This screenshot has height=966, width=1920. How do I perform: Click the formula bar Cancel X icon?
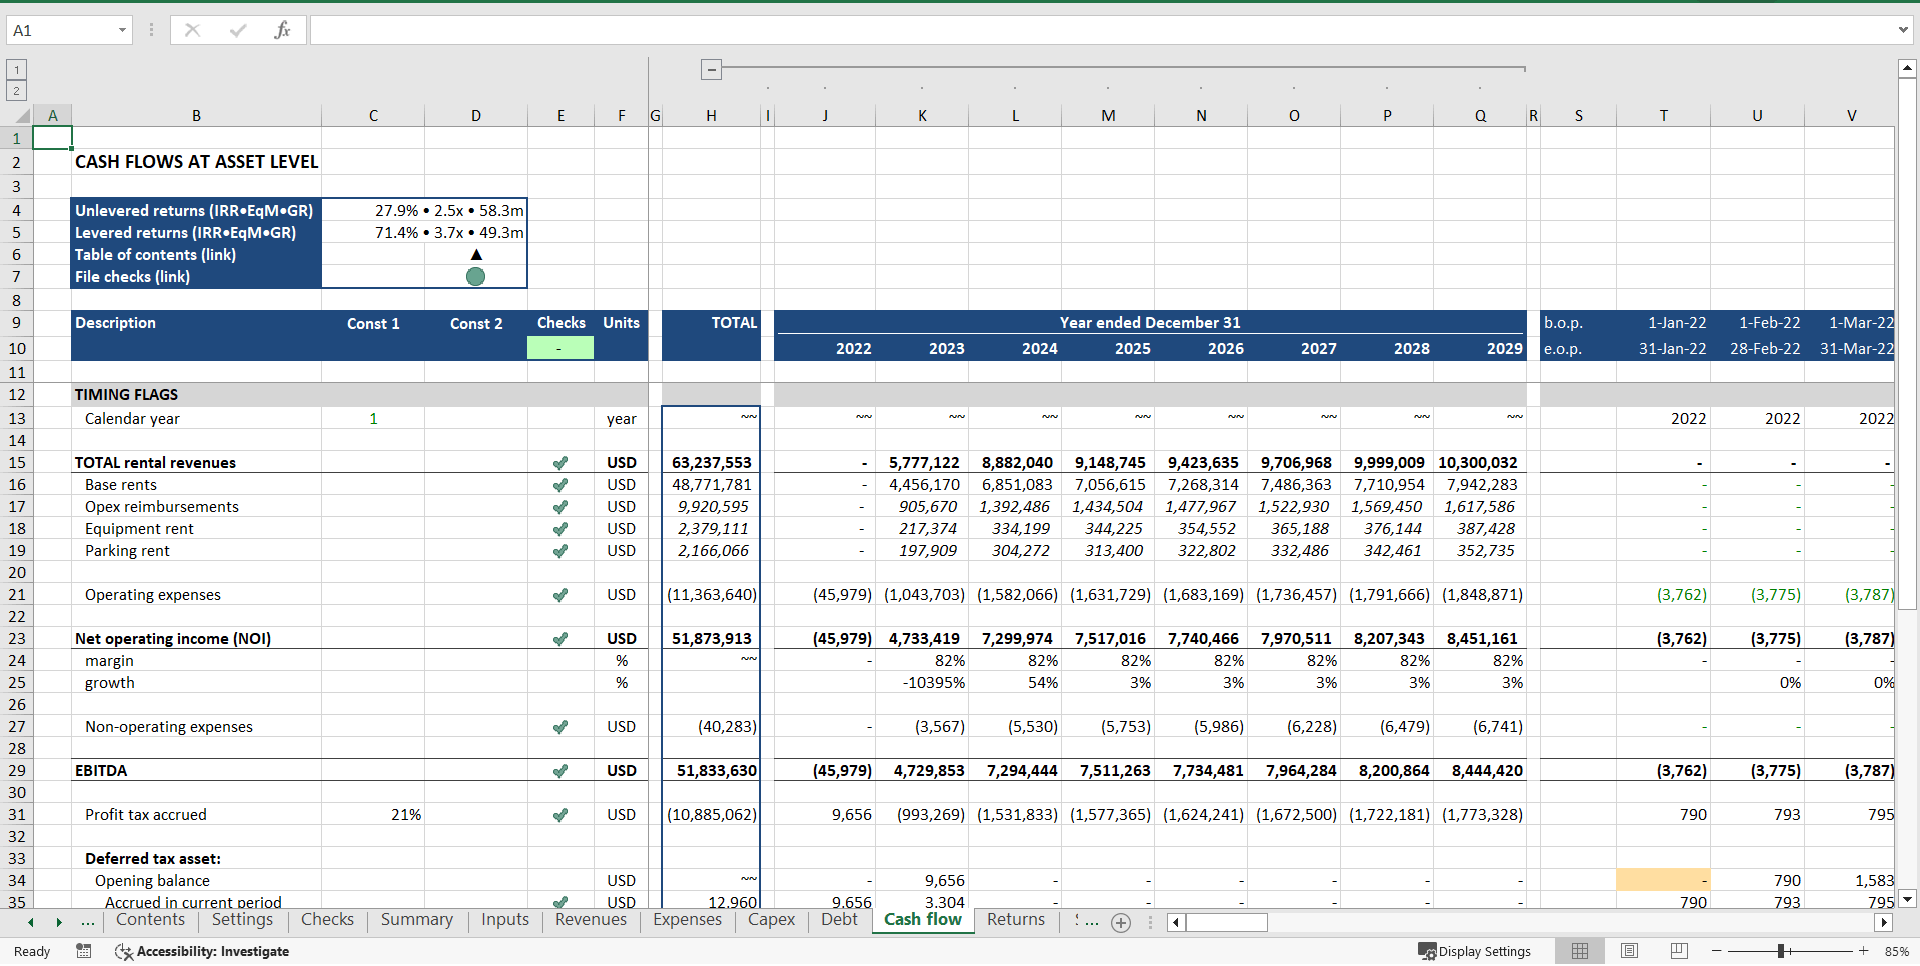point(192,30)
